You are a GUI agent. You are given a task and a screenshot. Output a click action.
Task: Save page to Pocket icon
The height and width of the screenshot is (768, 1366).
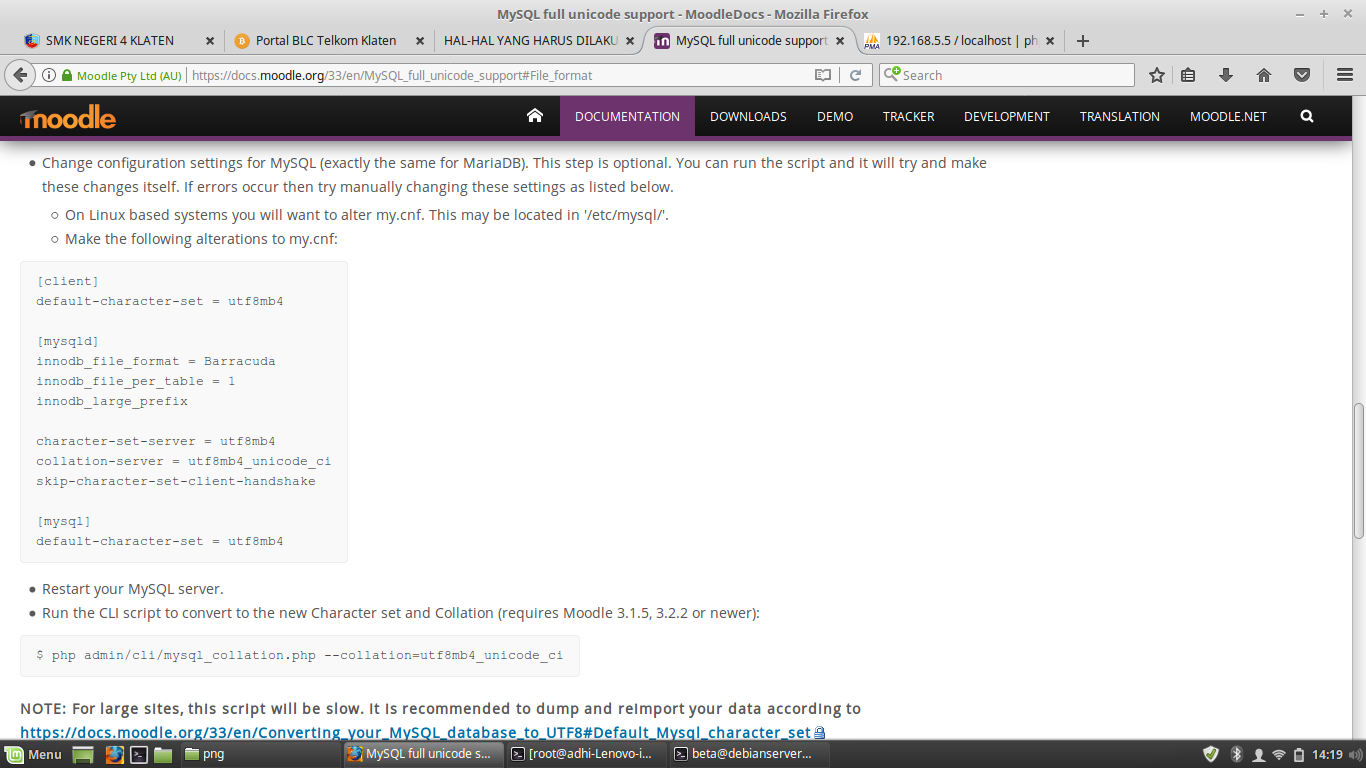pos(1302,75)
